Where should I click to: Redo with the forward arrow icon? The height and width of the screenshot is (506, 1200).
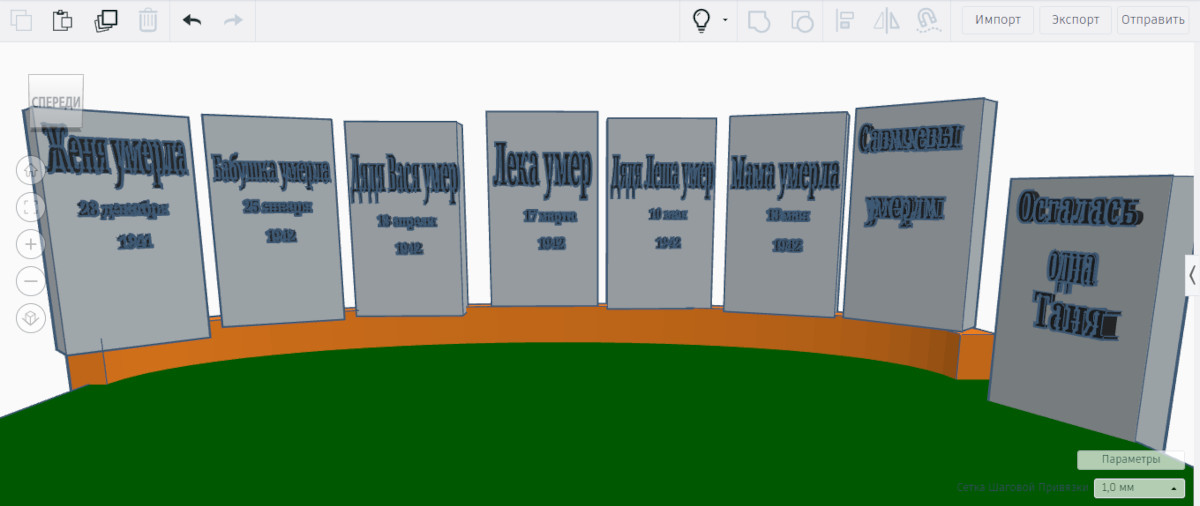233,20
